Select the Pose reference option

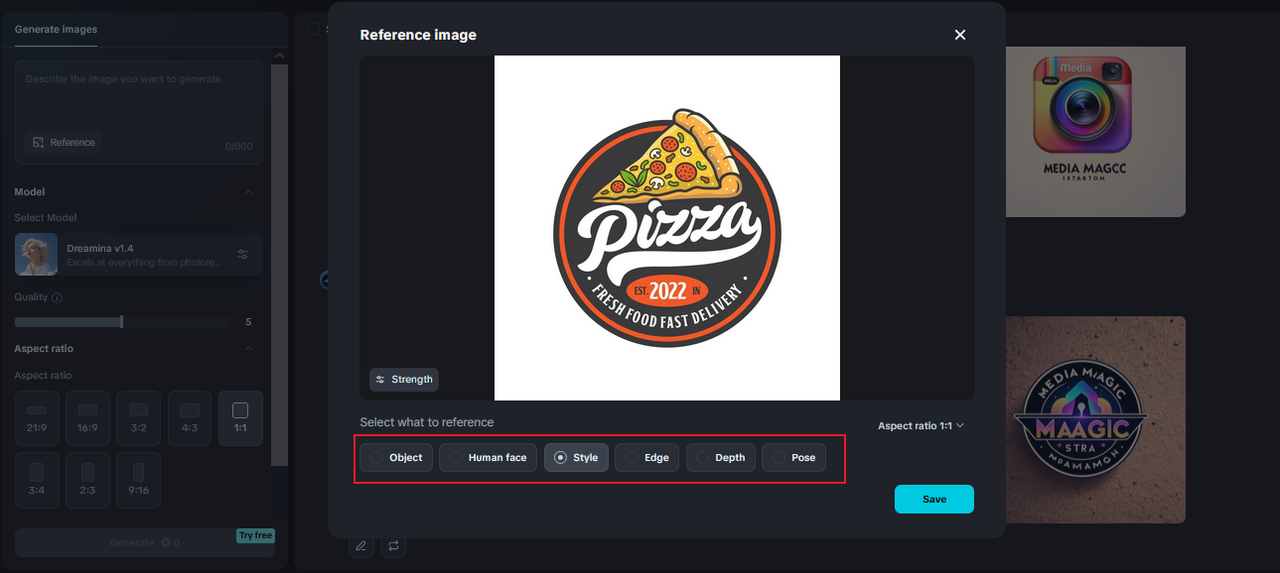click(794, 457)
